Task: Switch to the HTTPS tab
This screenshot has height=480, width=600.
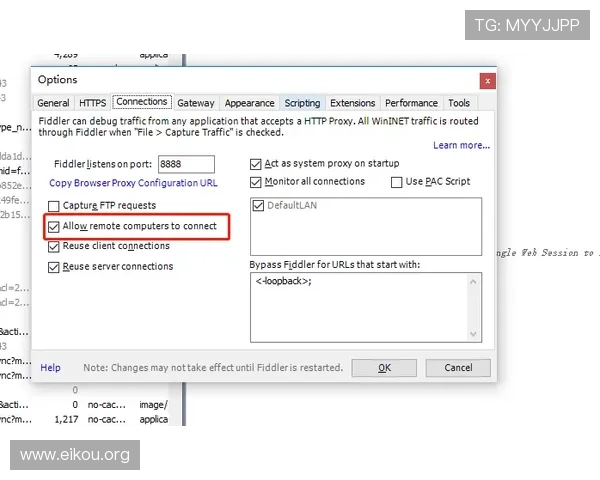Action: [92, 103]
